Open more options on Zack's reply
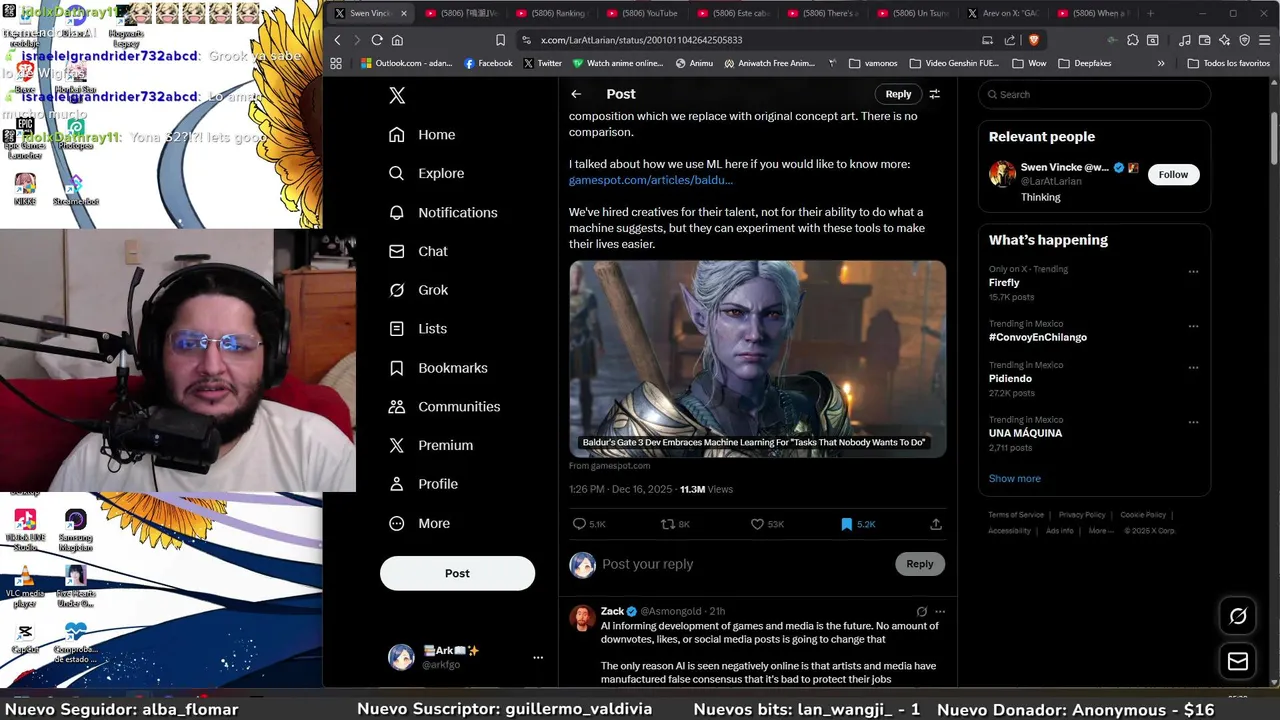The image size is (1280, 720). click(x=939, y=611)
